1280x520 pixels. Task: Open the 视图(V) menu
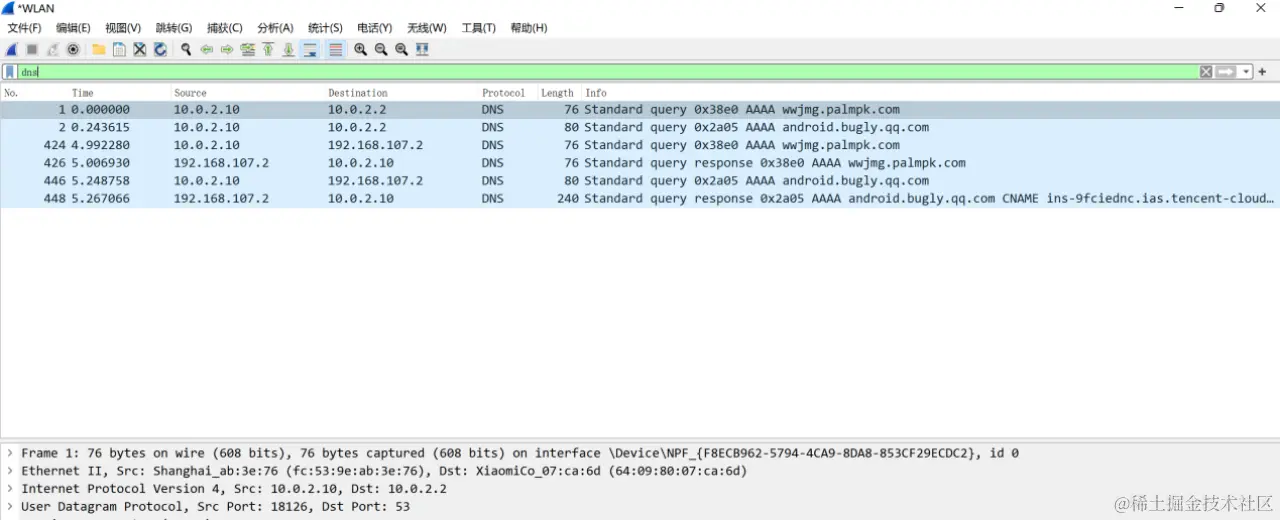[123, 28]
